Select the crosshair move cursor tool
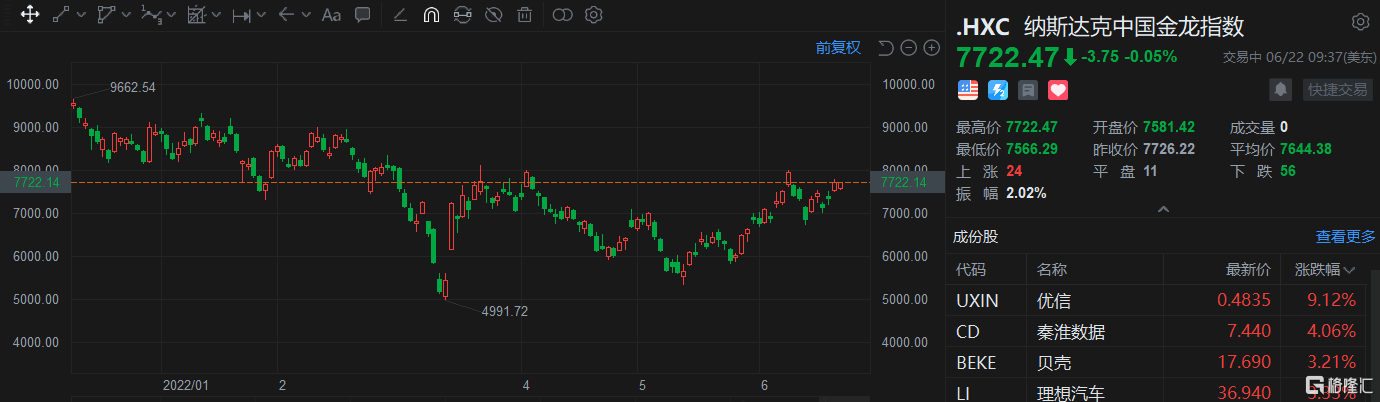The image size is (1380, 402). [x=29, y=15]
